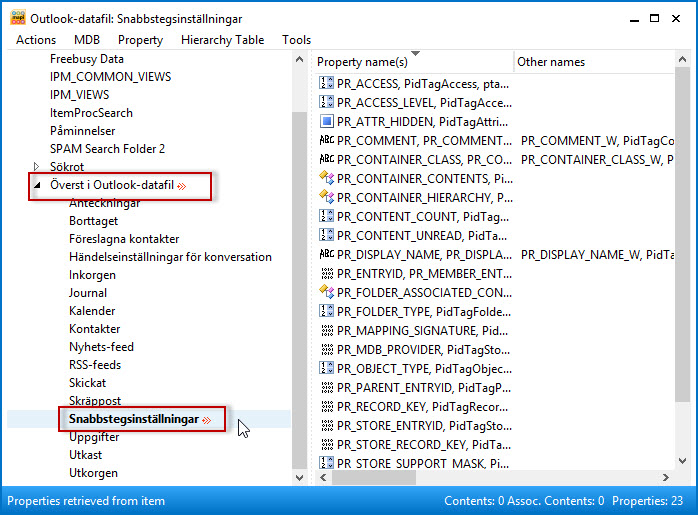Select the Skräppost folder
The width and height of the screenshot is (698, 515).
[x=95, y=401]
